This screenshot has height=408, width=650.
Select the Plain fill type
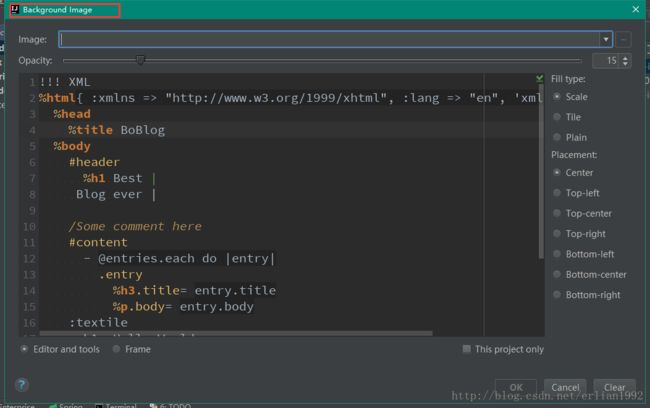point(571,137)
